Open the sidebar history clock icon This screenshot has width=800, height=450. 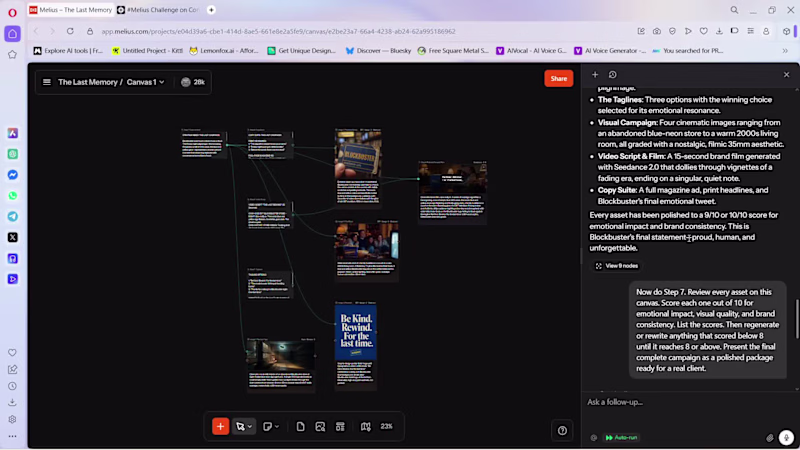pos(12,386)
